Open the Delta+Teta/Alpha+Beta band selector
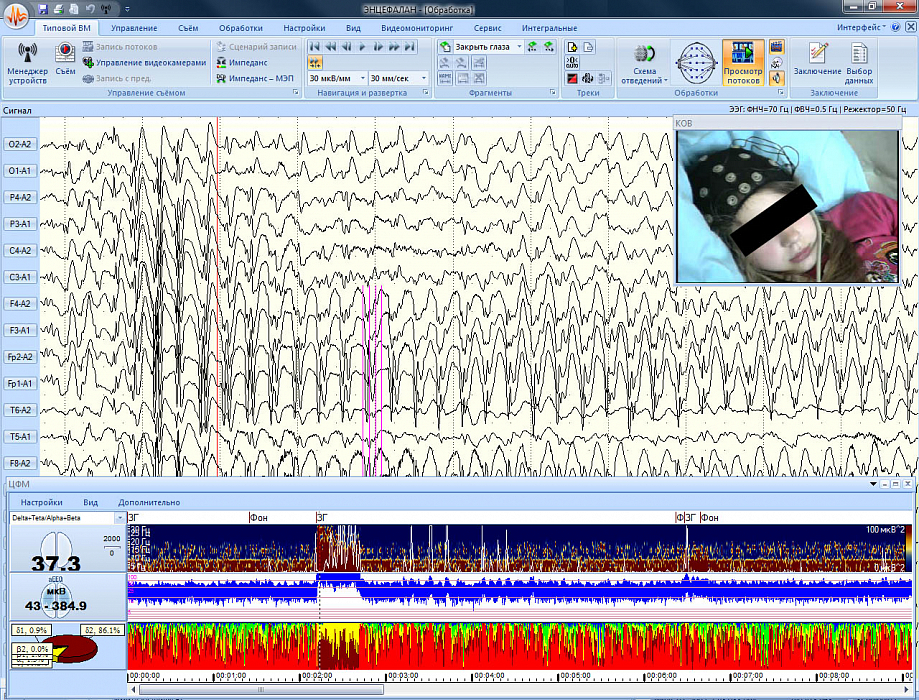The height and width of the screenshot is (700, 919). (x=120, y=518)
